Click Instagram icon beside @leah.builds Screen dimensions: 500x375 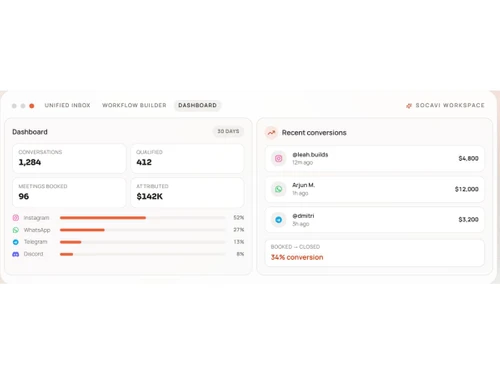click(279, 159)
